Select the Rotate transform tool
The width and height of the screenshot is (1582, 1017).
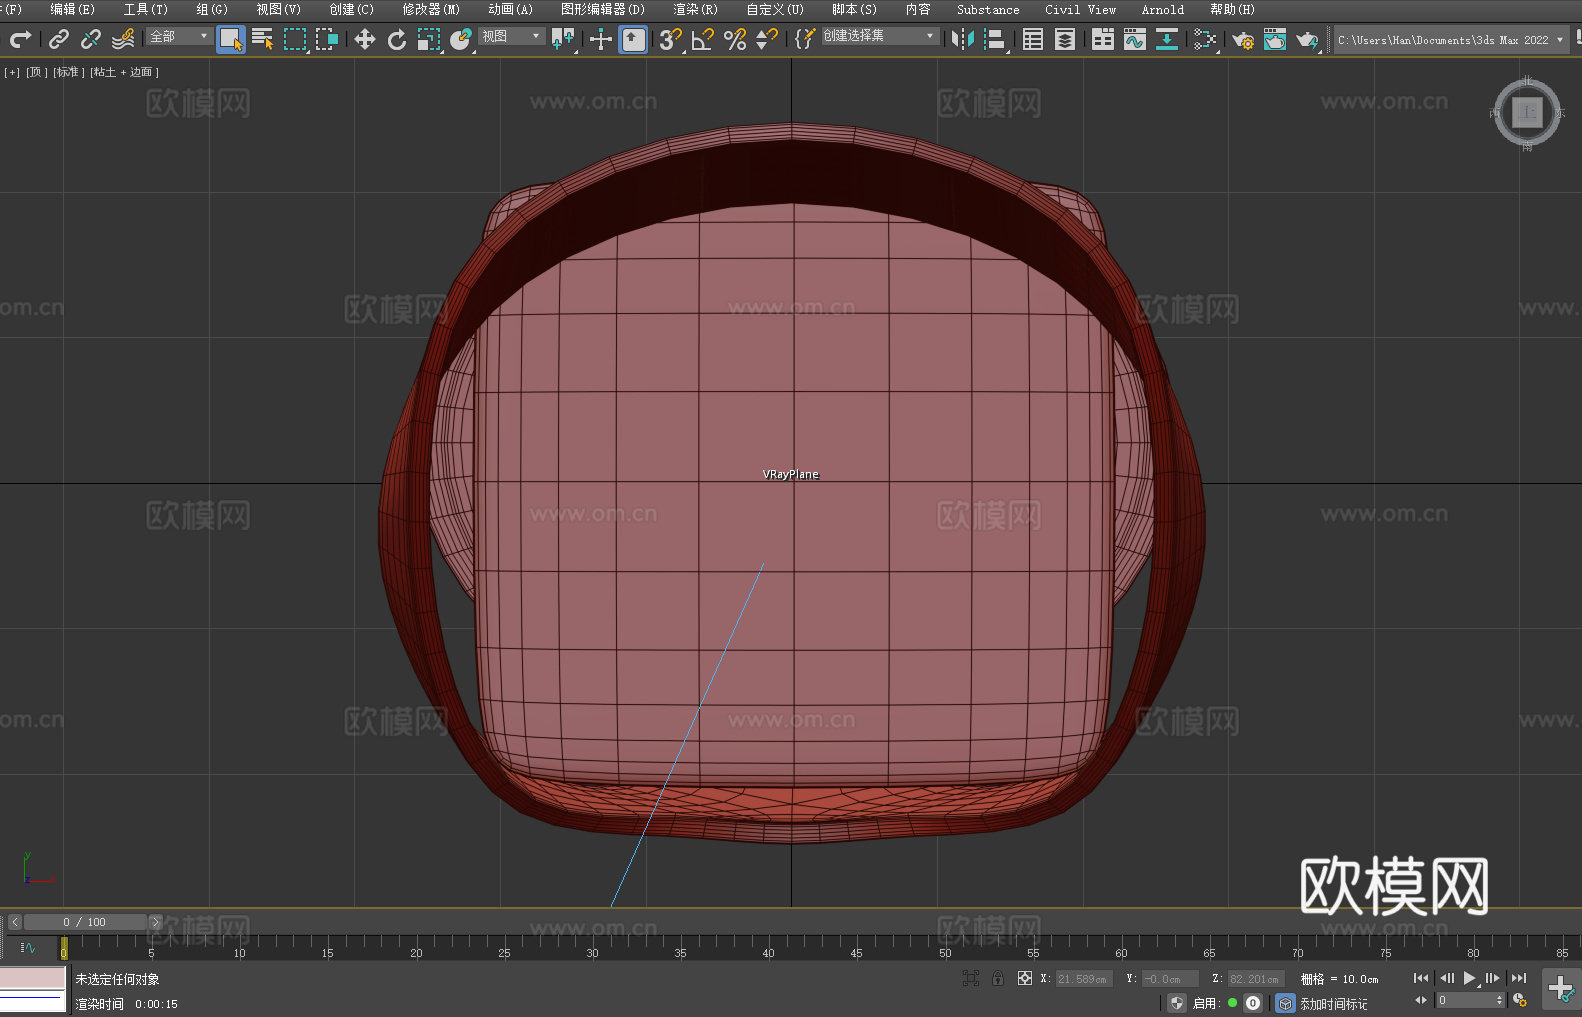click(x=397, y=39)
